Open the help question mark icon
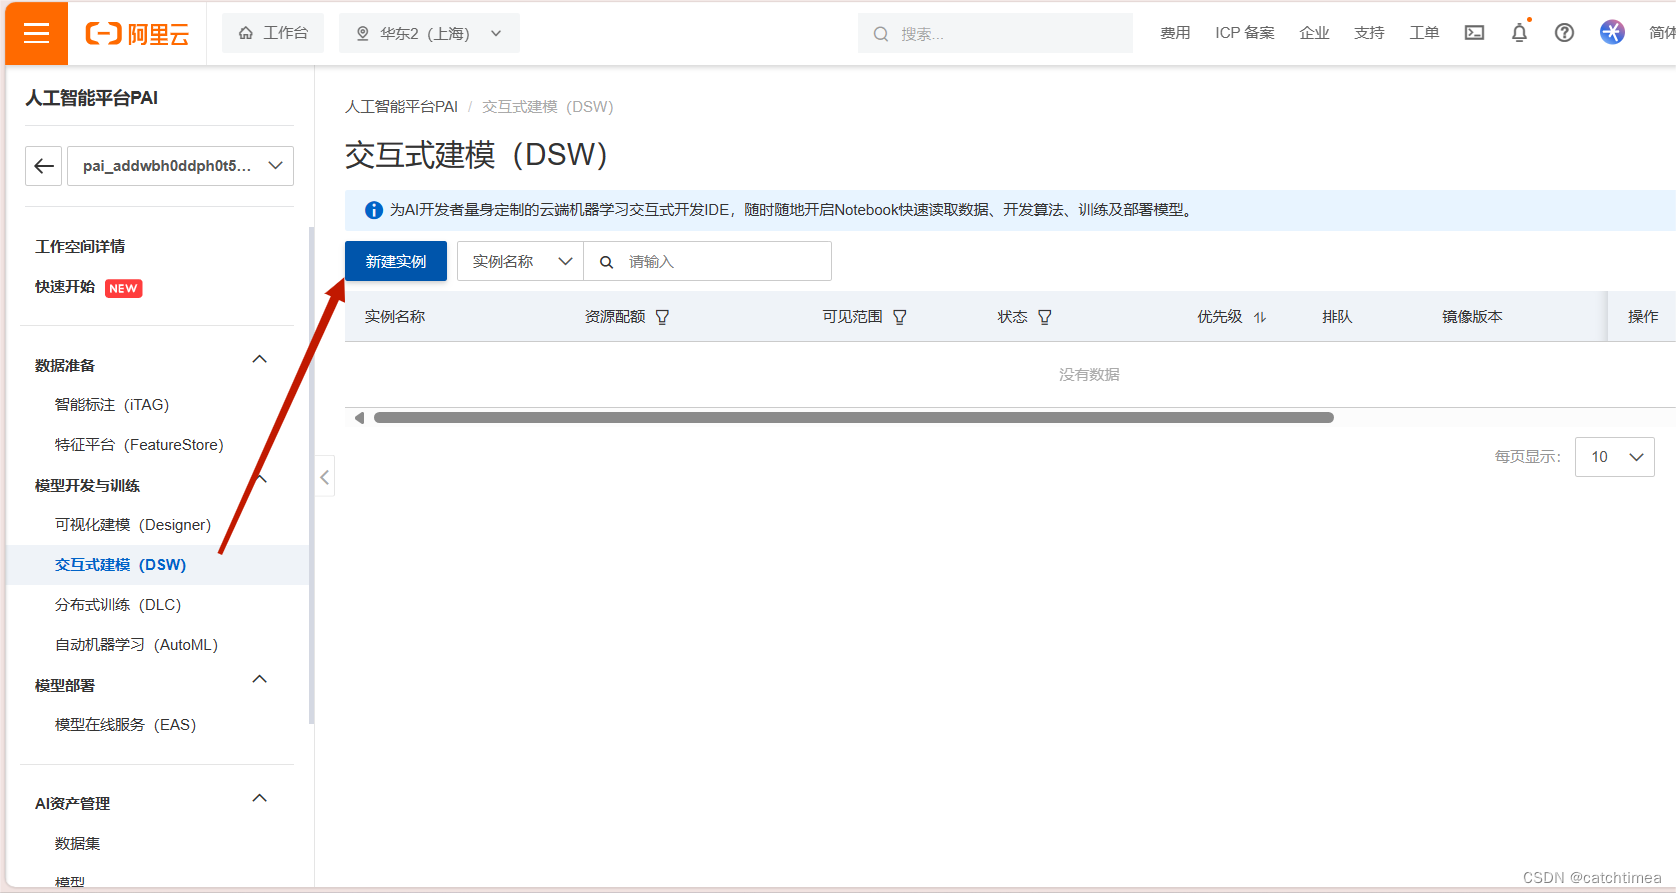The image size is (1676, 893). tap(1564, 33)
